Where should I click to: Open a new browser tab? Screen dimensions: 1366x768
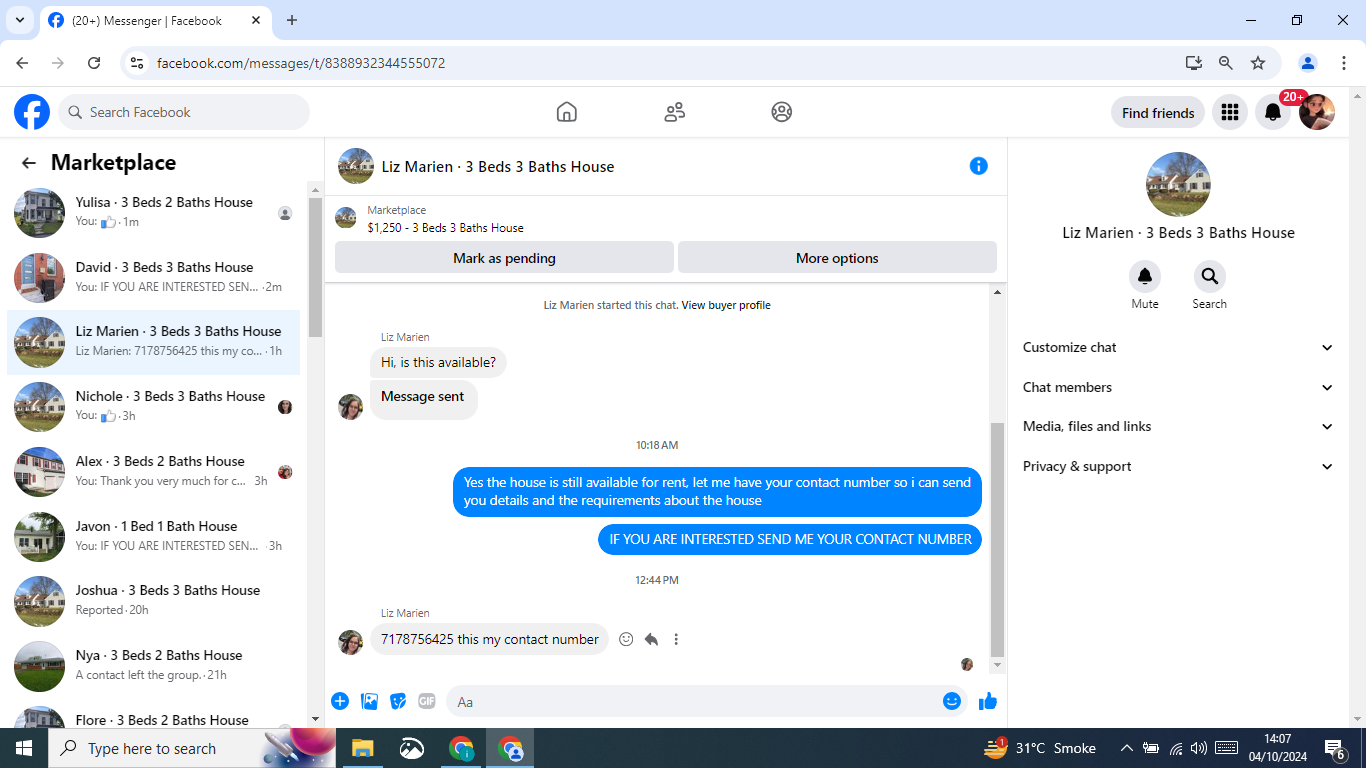pyautogui.click(x=292, y=20)
